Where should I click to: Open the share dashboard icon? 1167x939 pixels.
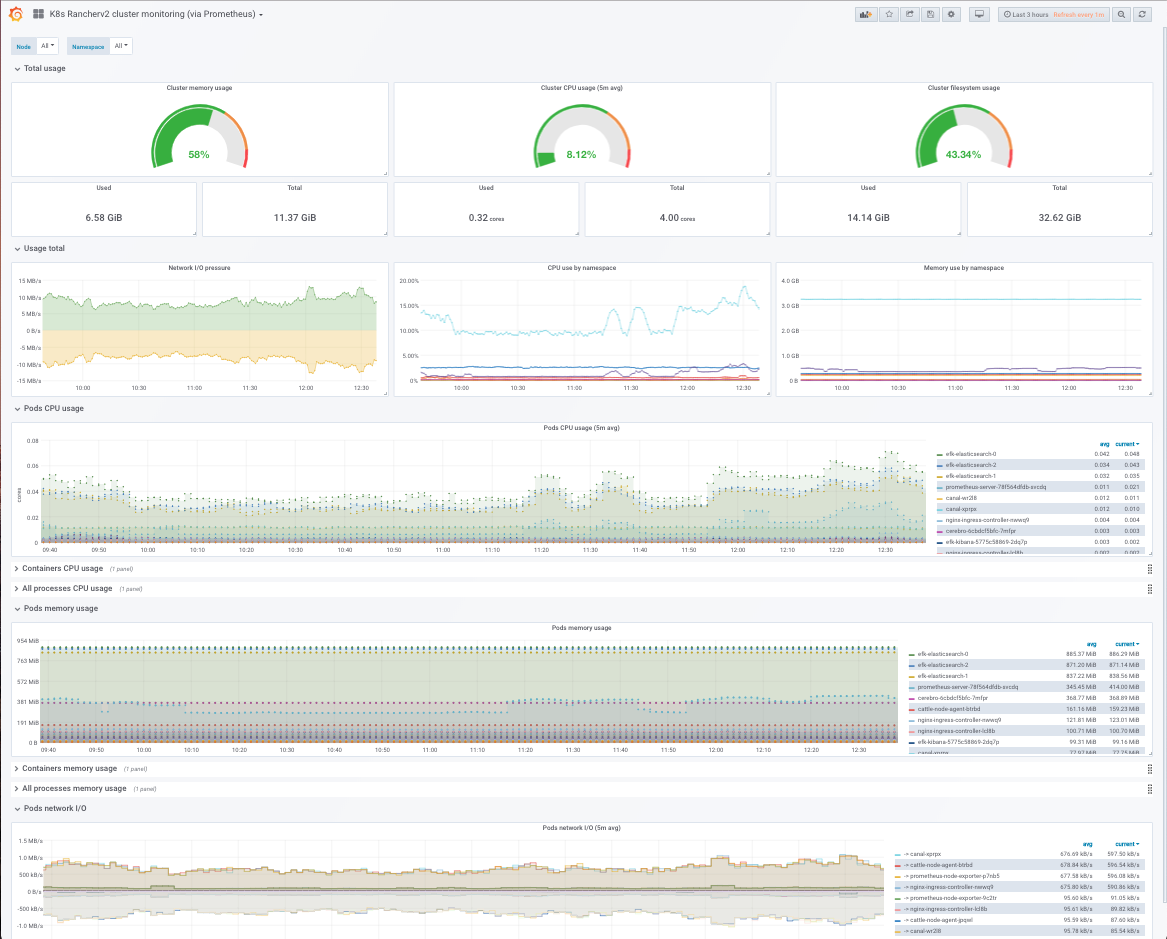pyautogui.click(x=909, y=14)
